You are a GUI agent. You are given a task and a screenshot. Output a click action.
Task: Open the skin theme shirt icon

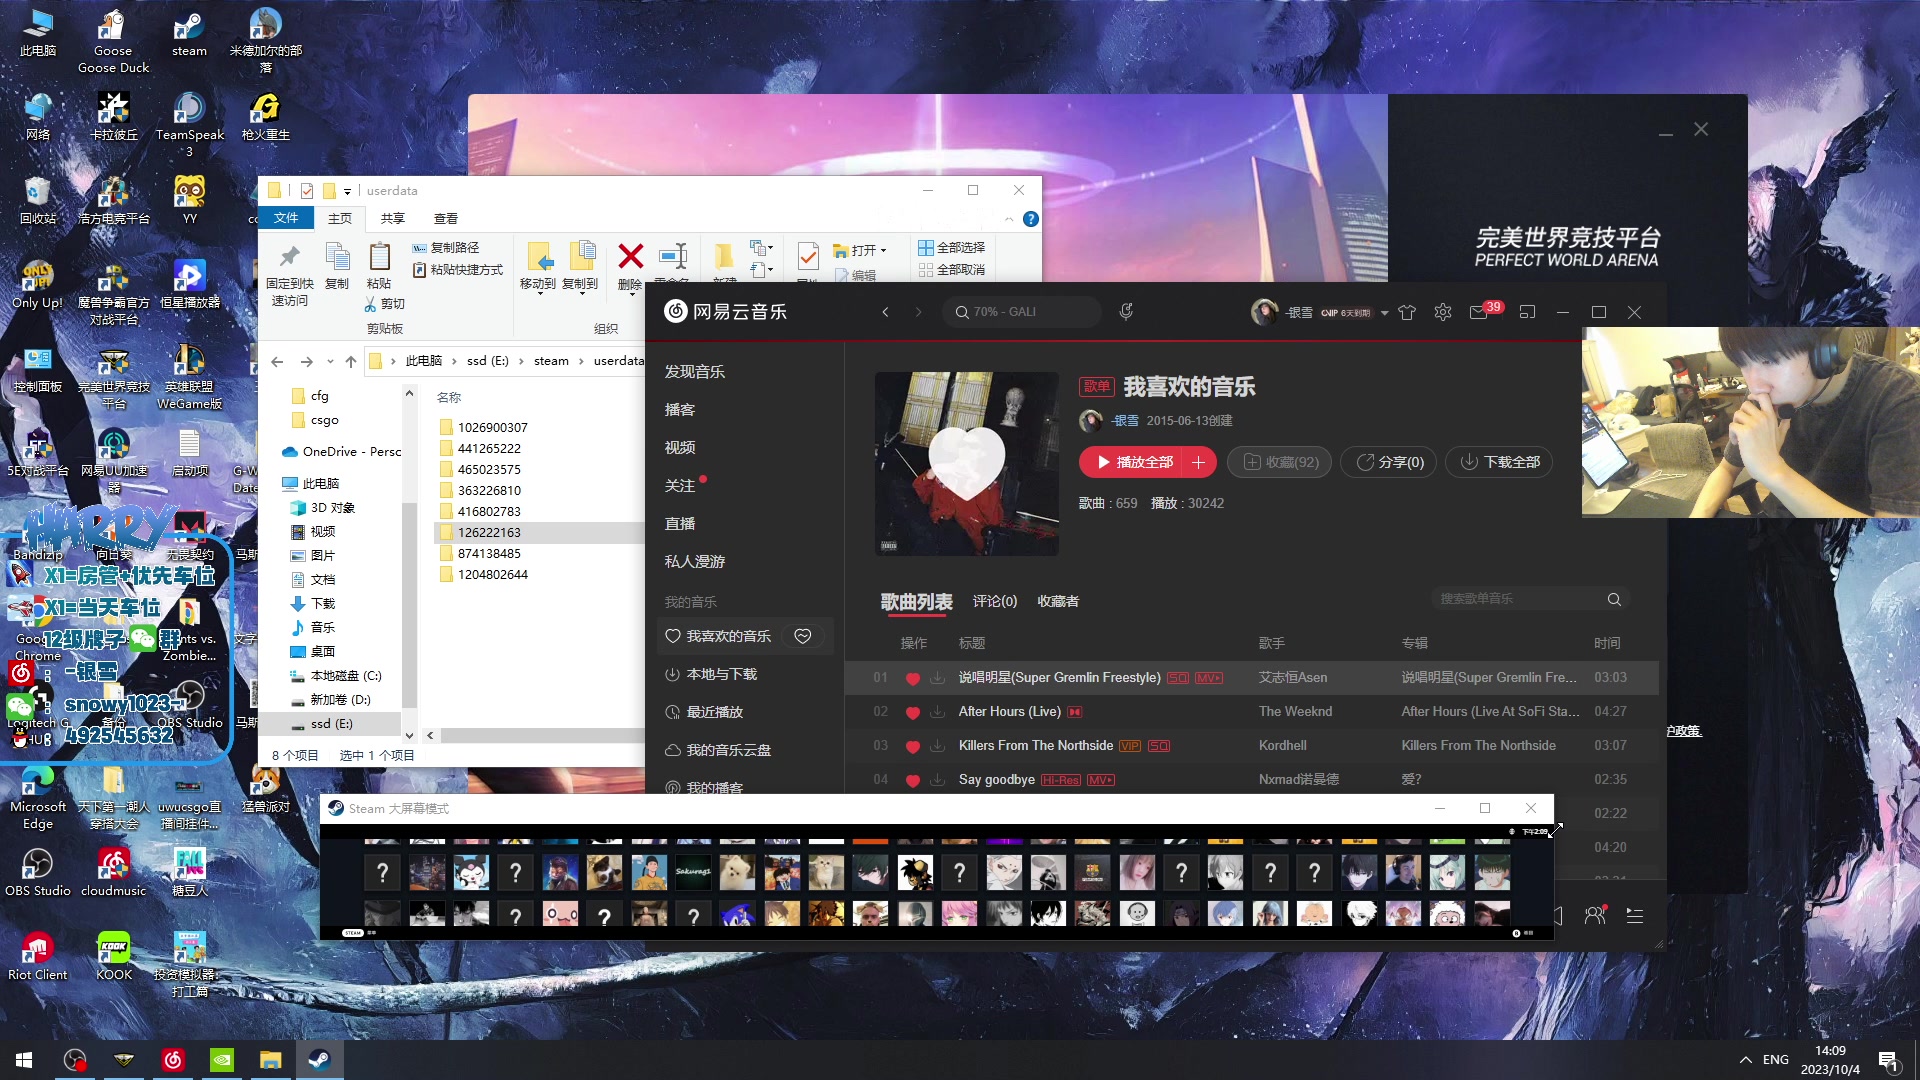[1407, 312]
